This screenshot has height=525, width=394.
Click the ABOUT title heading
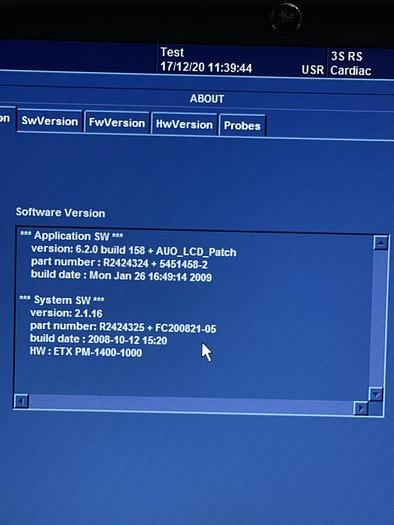click(x=207, y=99)
